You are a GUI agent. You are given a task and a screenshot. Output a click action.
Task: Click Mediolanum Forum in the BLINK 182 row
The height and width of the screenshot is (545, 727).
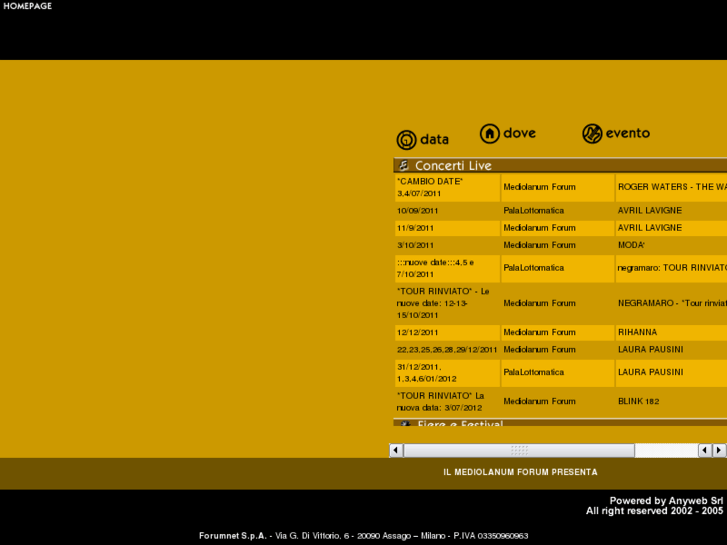click(x=539, y=401)
